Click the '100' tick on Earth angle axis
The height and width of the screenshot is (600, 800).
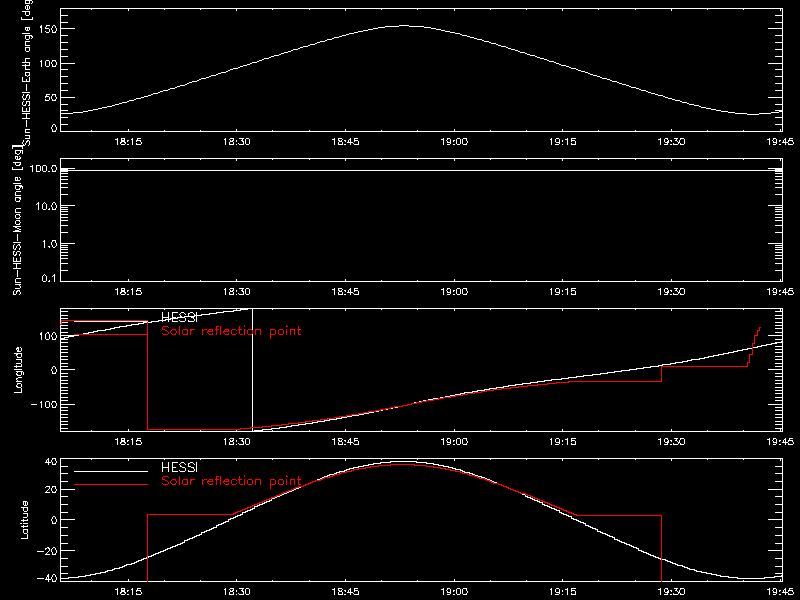[47, 64]
